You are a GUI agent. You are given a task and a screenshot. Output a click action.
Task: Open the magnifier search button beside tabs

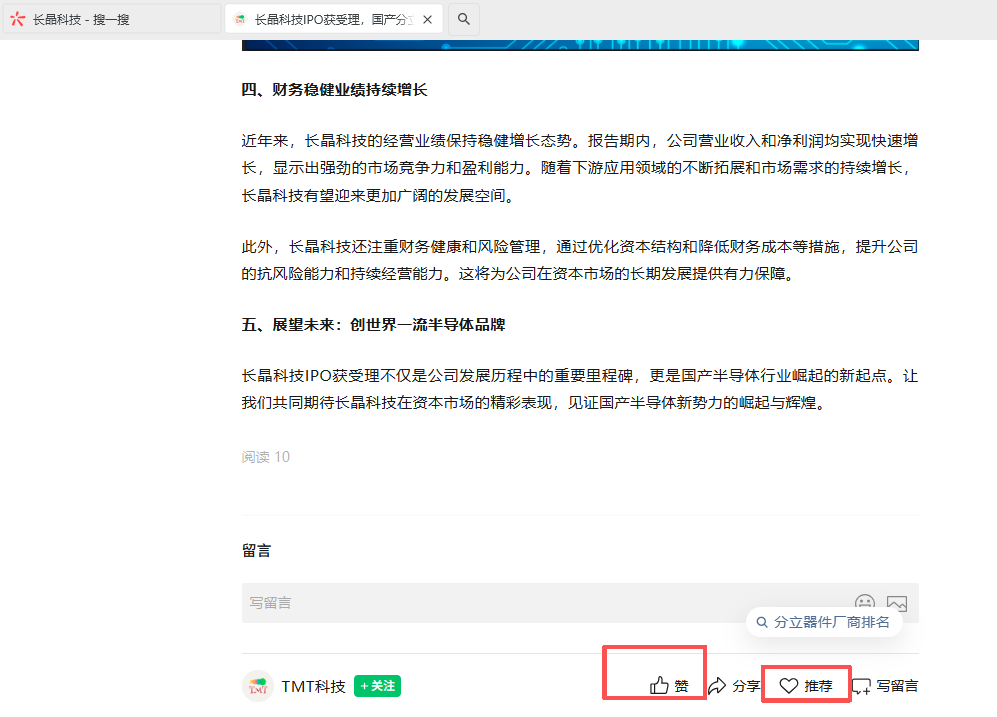tap(464, 19)
